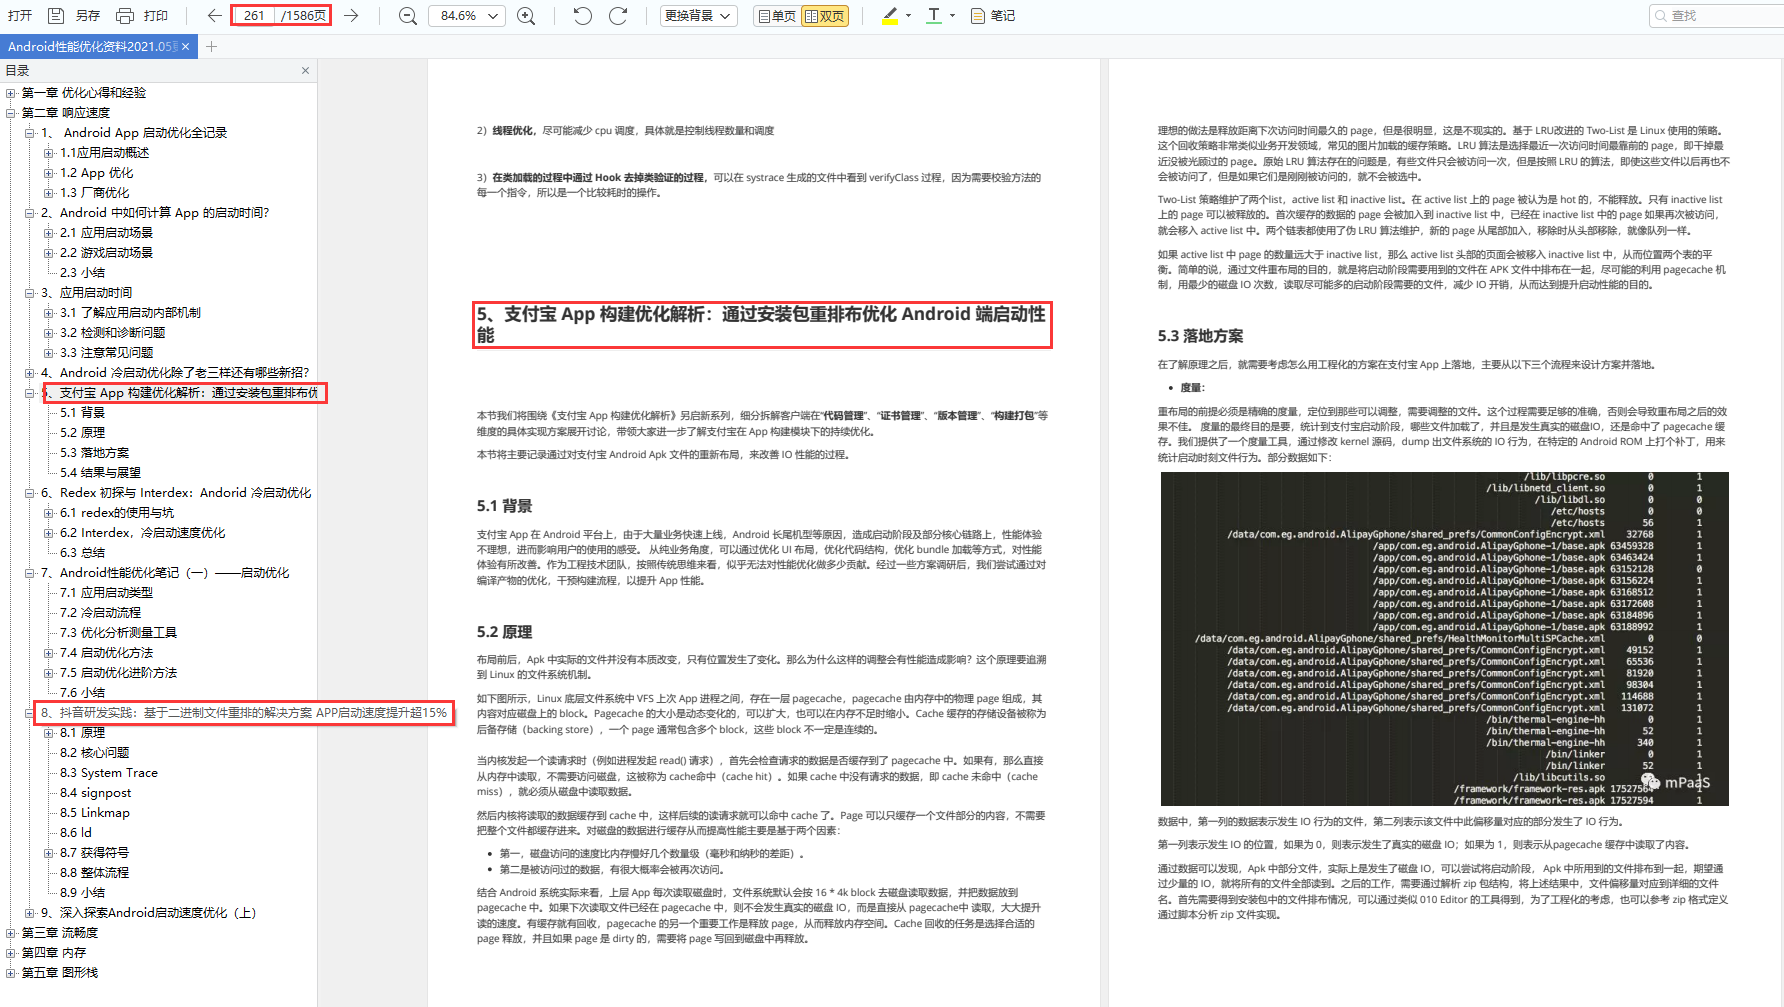Viewport: 1784px width, 1007px height.
Task: Open outline item 7.2 冷启动流程
Action: [100, 613]
